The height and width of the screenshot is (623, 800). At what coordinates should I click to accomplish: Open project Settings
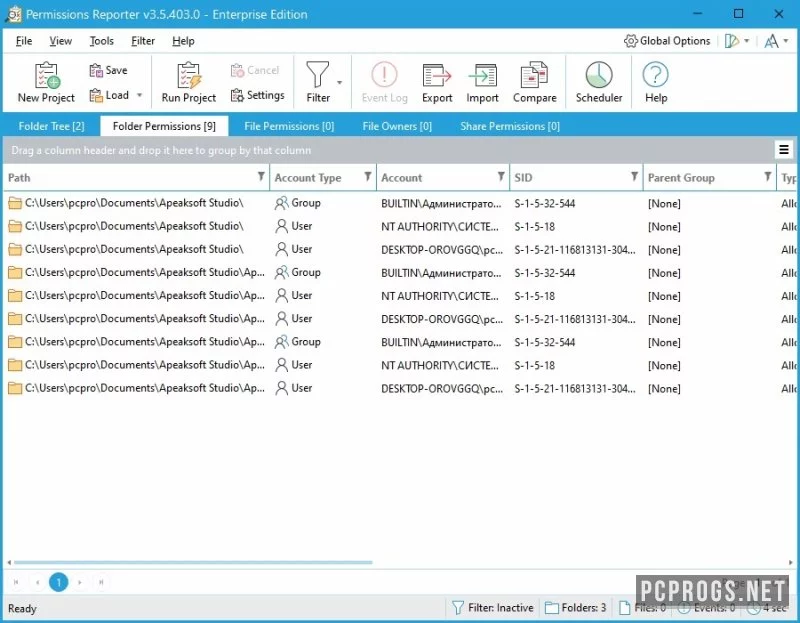tap(258, 95)
